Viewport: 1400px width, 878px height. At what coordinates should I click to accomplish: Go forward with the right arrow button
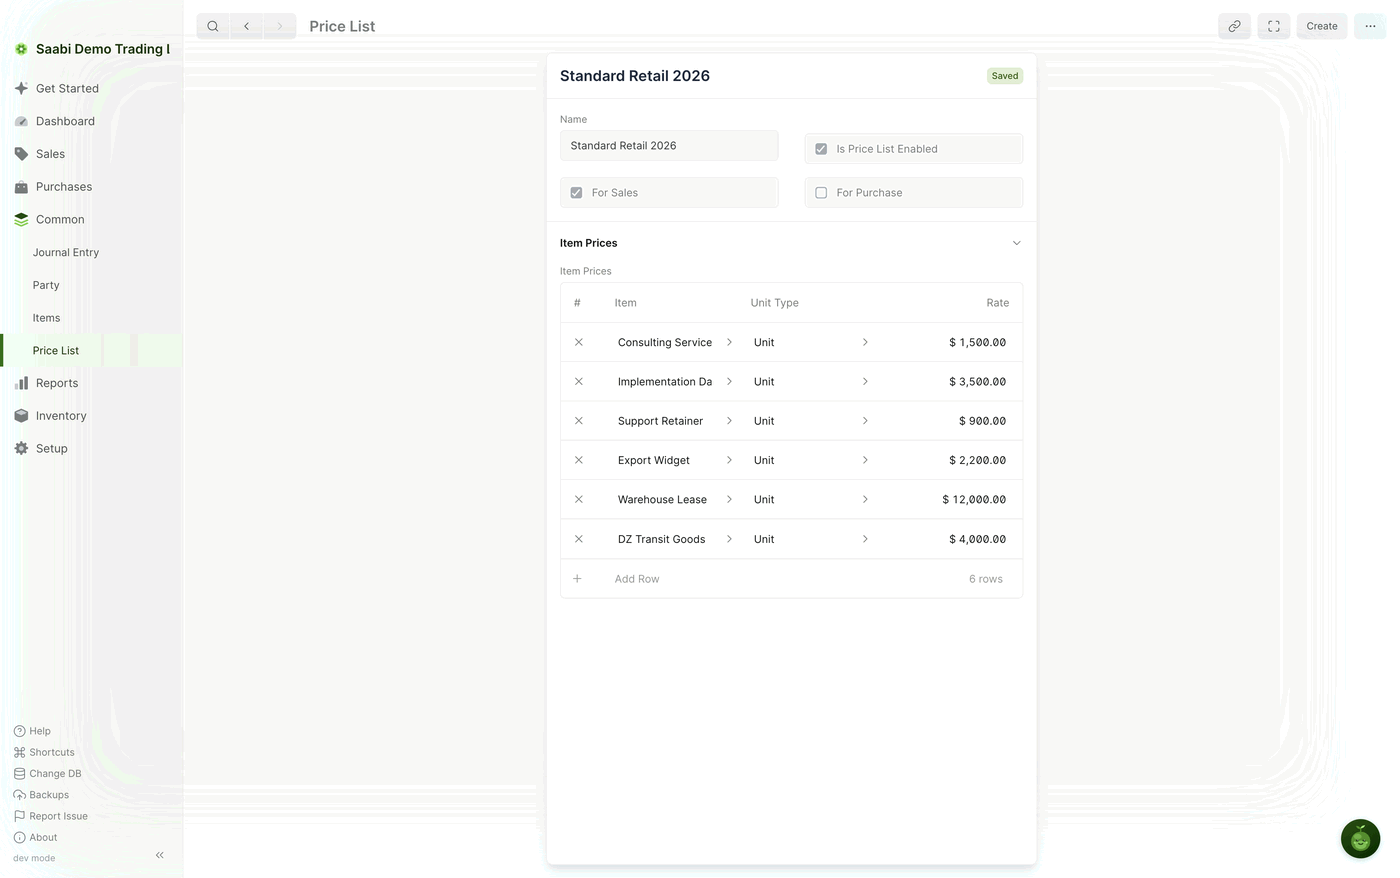pos(280,26)
